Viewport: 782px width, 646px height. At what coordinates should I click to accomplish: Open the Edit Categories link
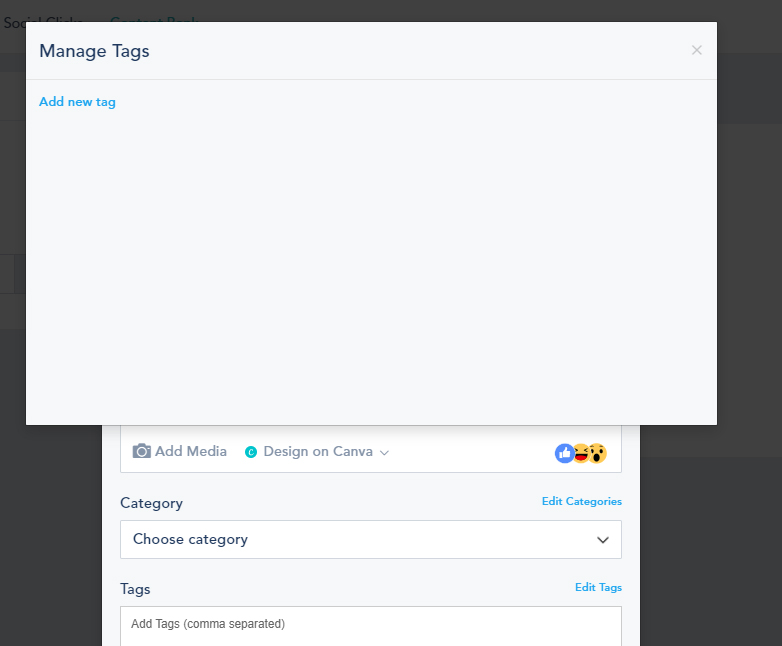point(581,502)
